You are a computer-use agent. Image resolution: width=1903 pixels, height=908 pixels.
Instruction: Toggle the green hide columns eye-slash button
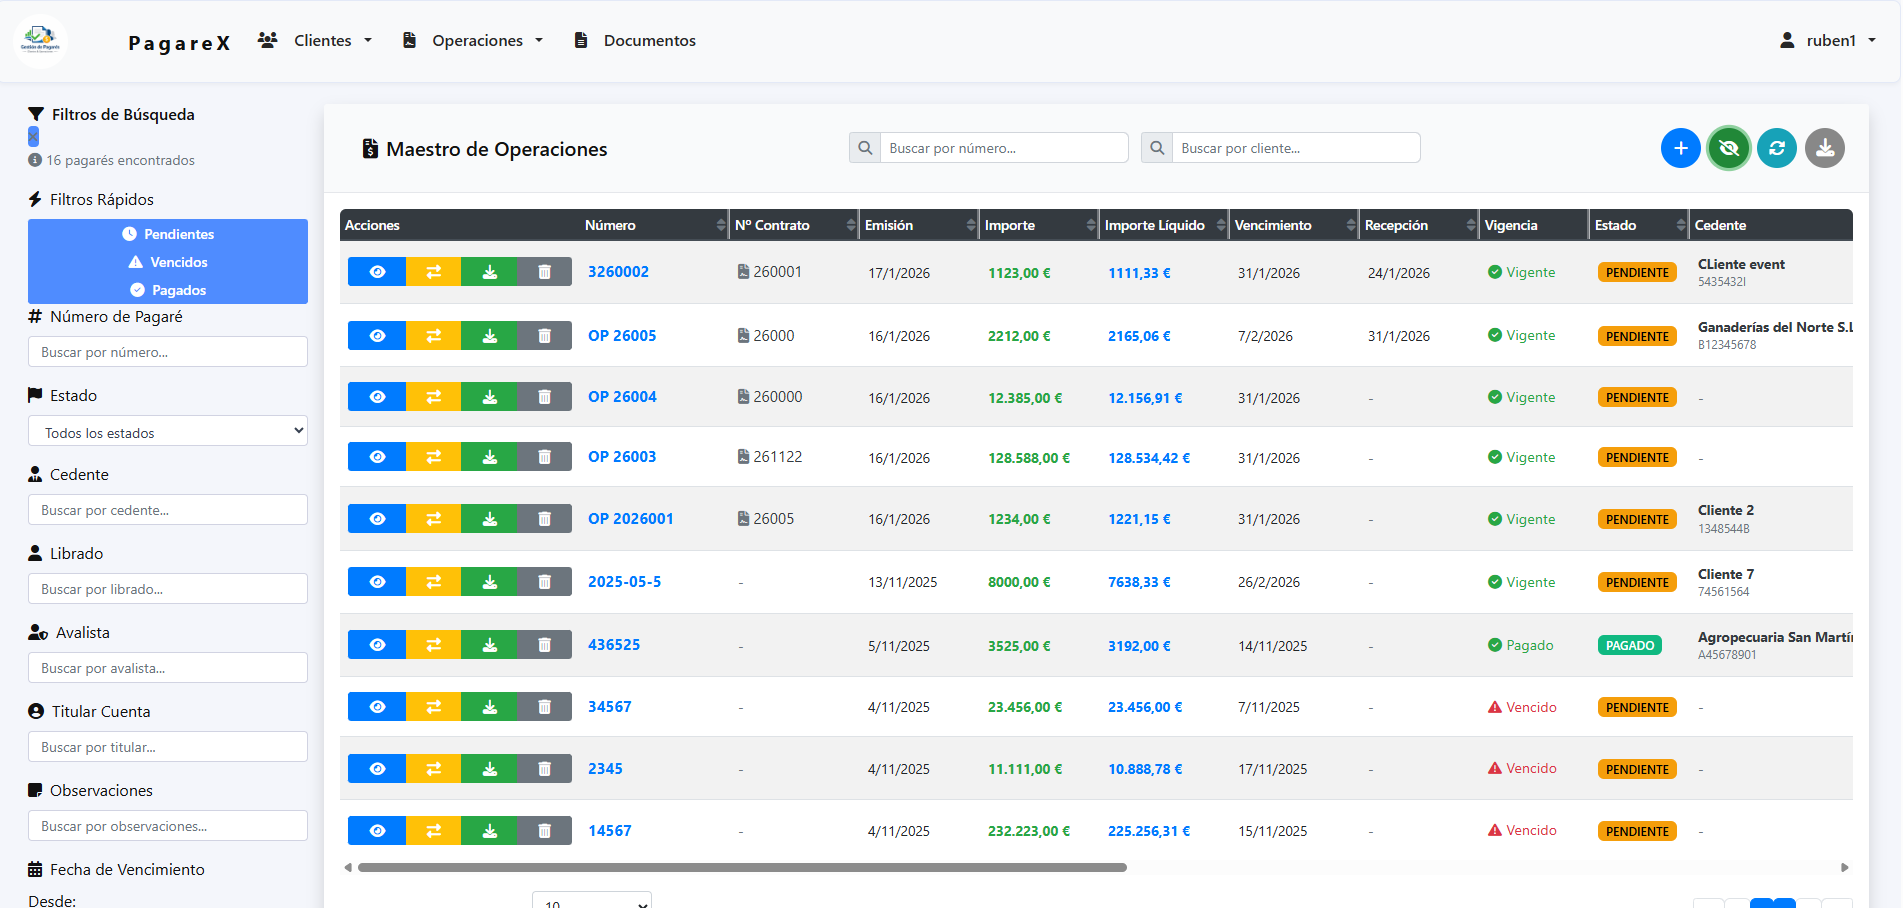(x=1728, y=149)
